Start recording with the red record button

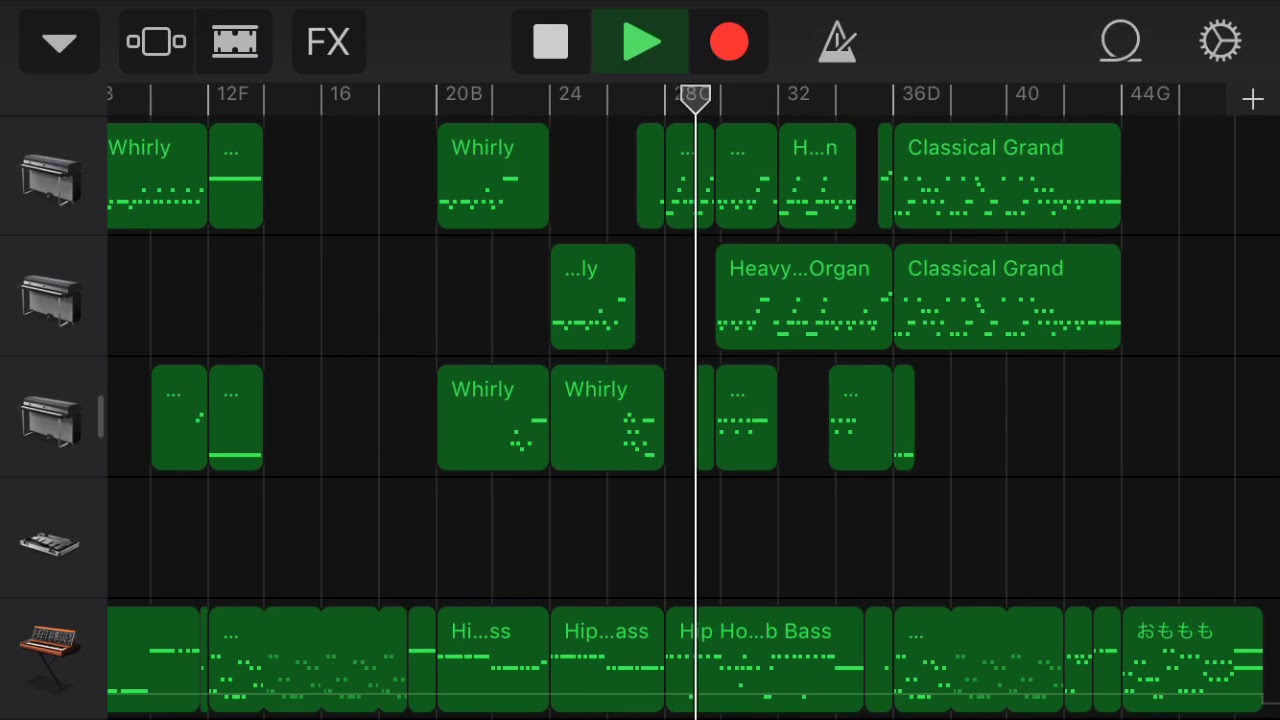coord(728,42)
